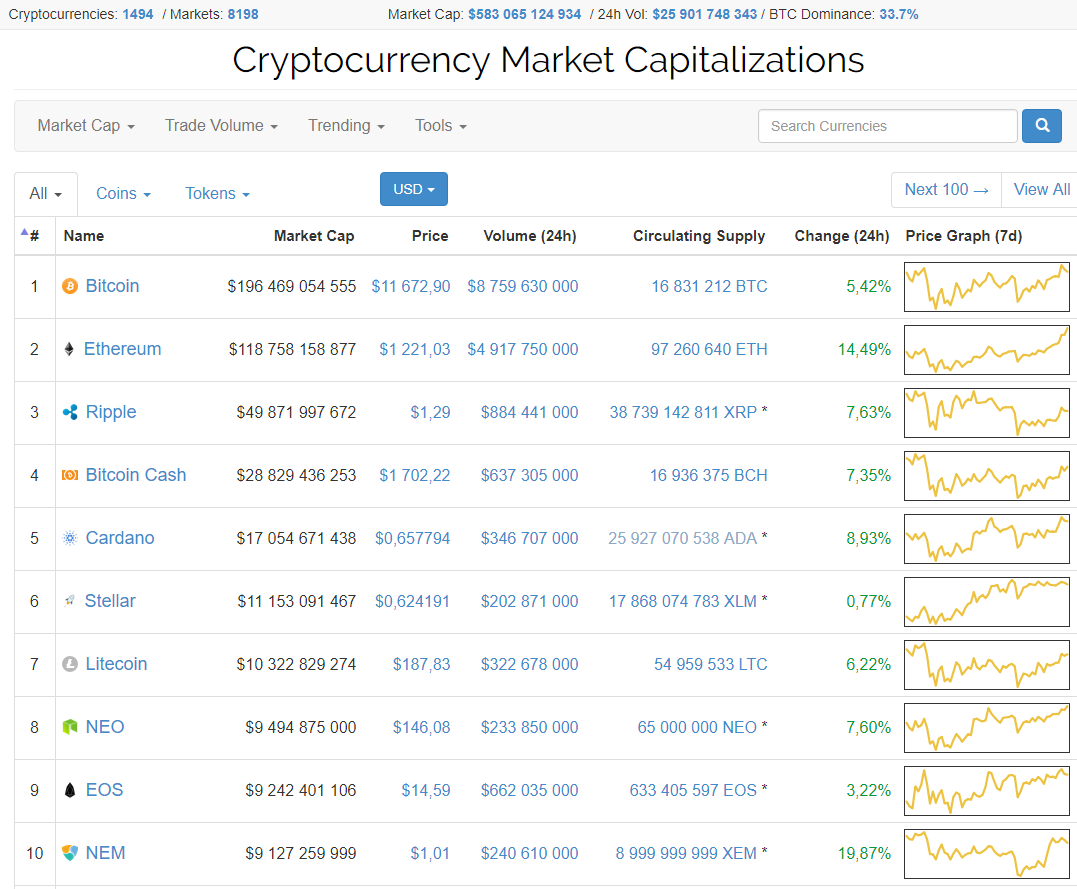Open the Stellar coin page link
This screenshot has height=889, width=1077.
click(110, 601)
